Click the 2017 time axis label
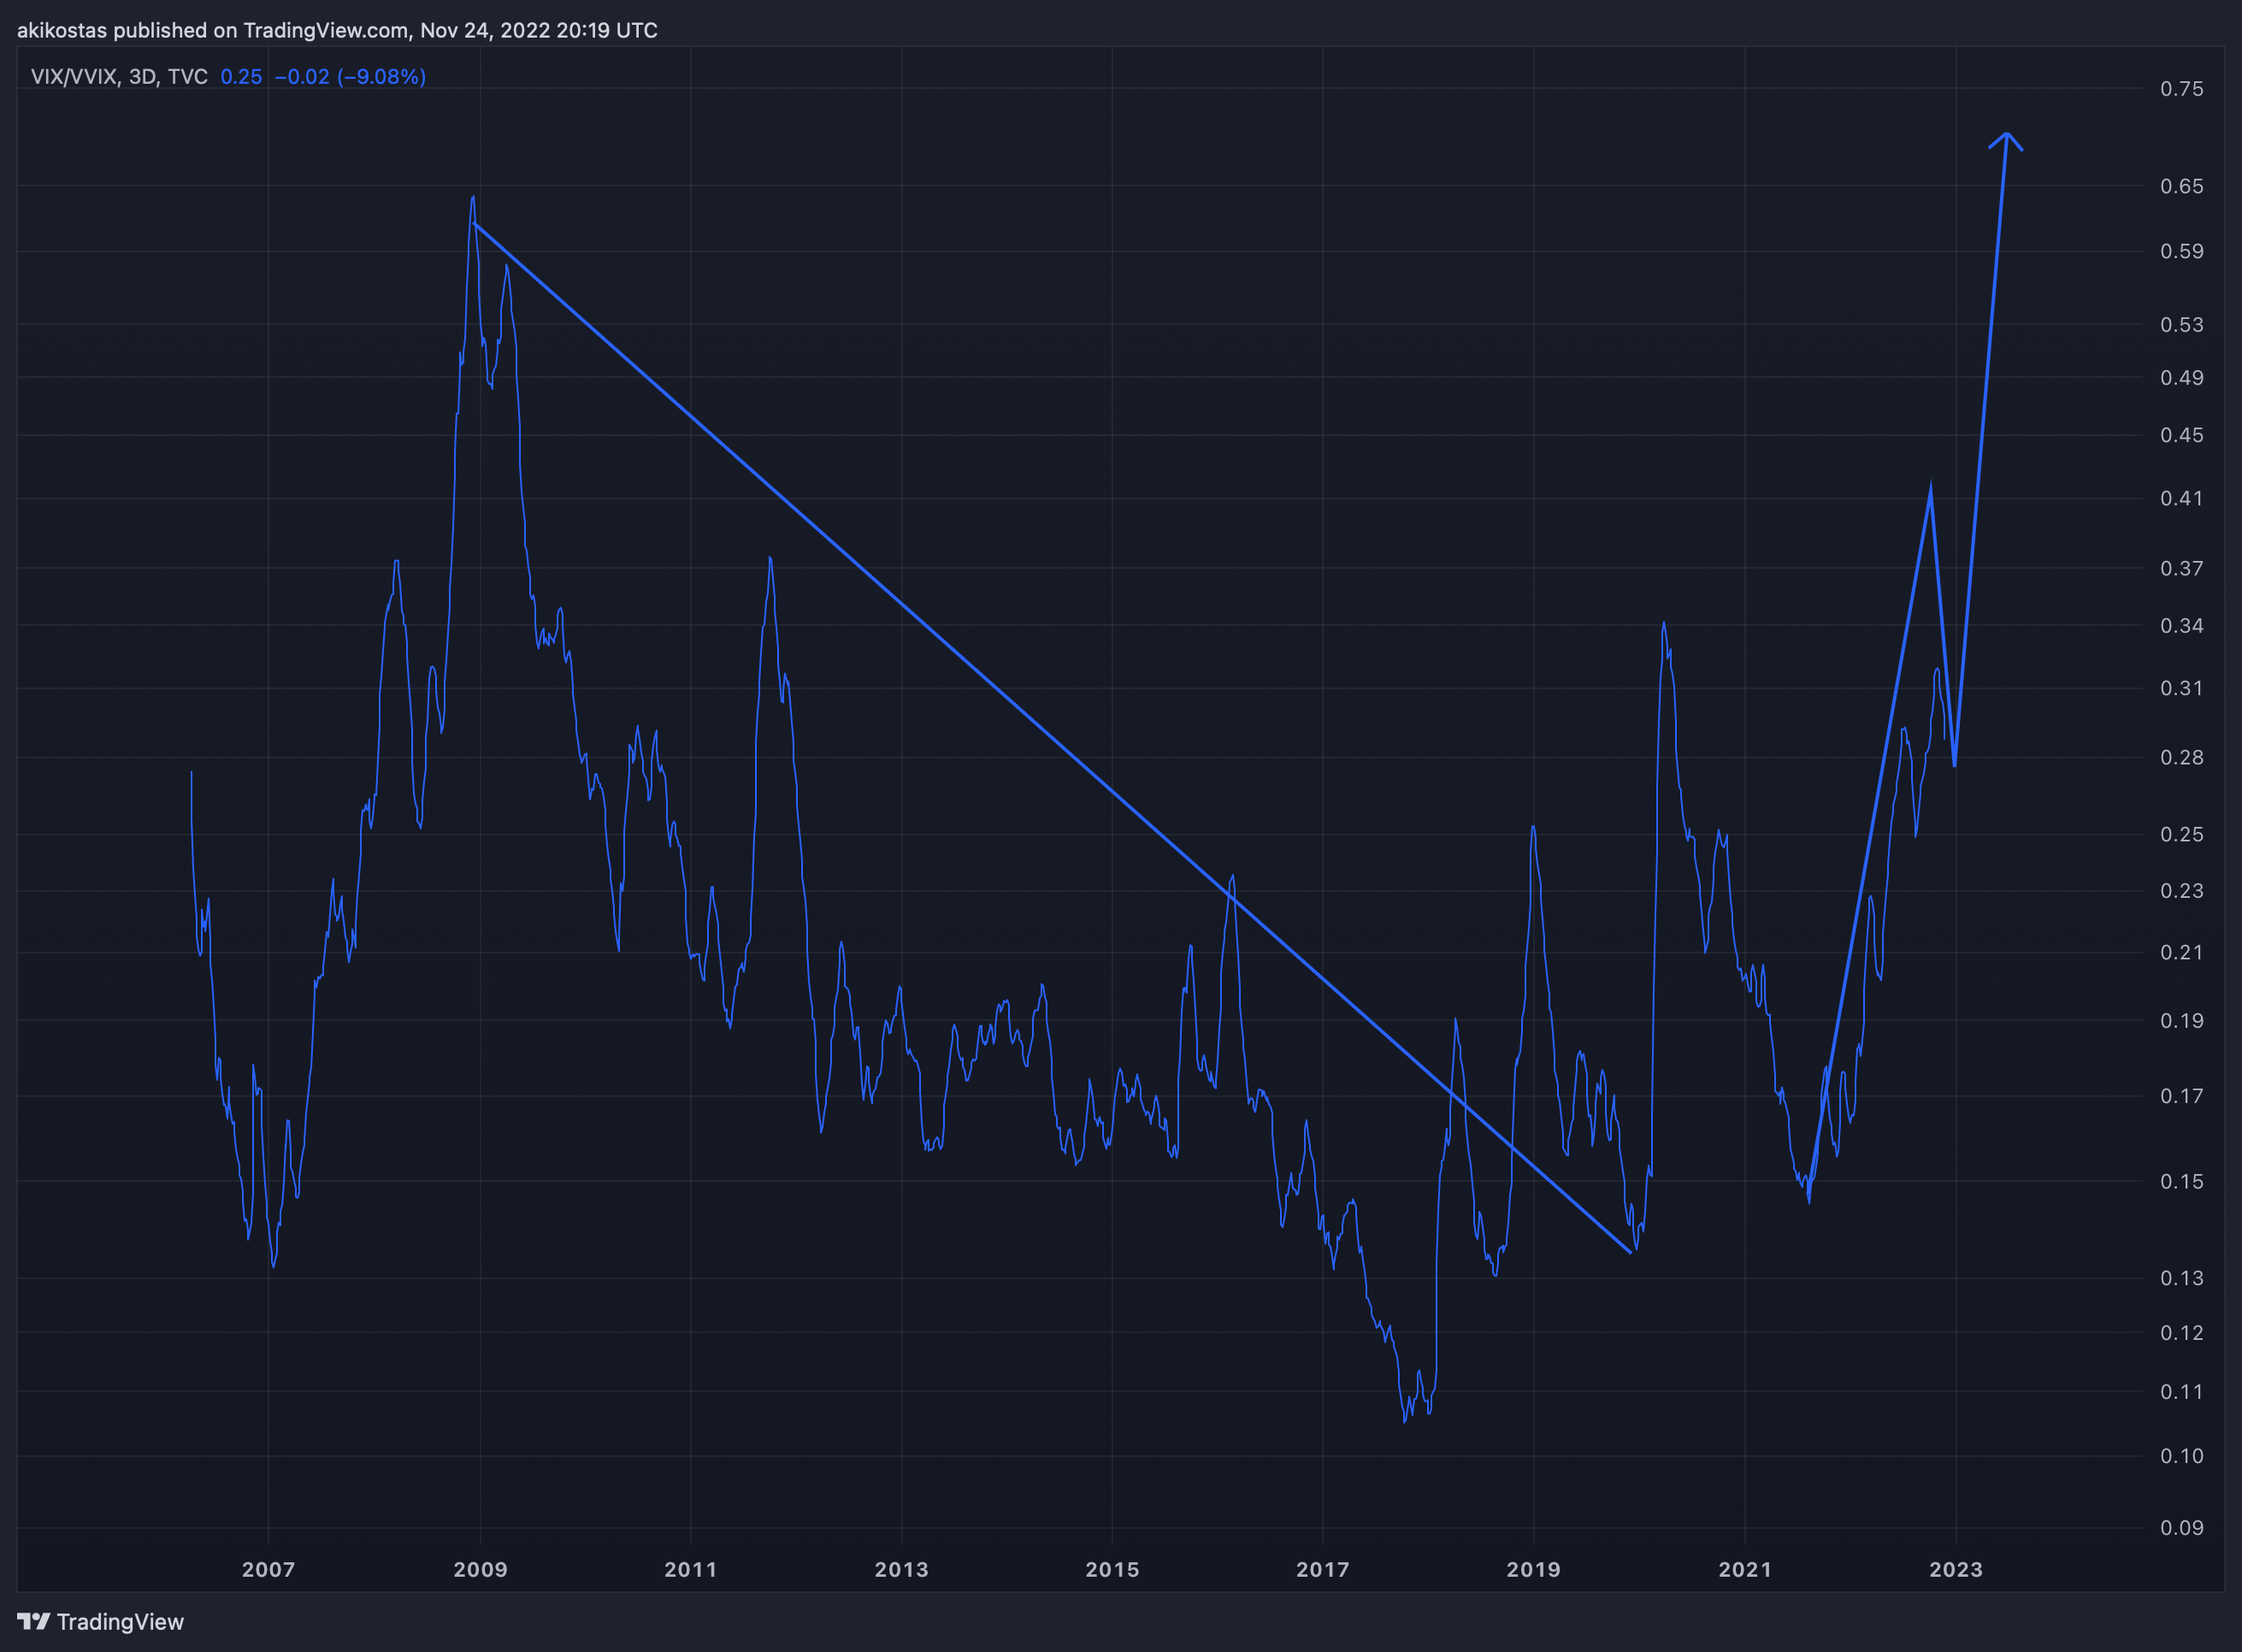Image resolution: width=2242 pixels, height=1652 pixels. [x=1323, y=1569]
